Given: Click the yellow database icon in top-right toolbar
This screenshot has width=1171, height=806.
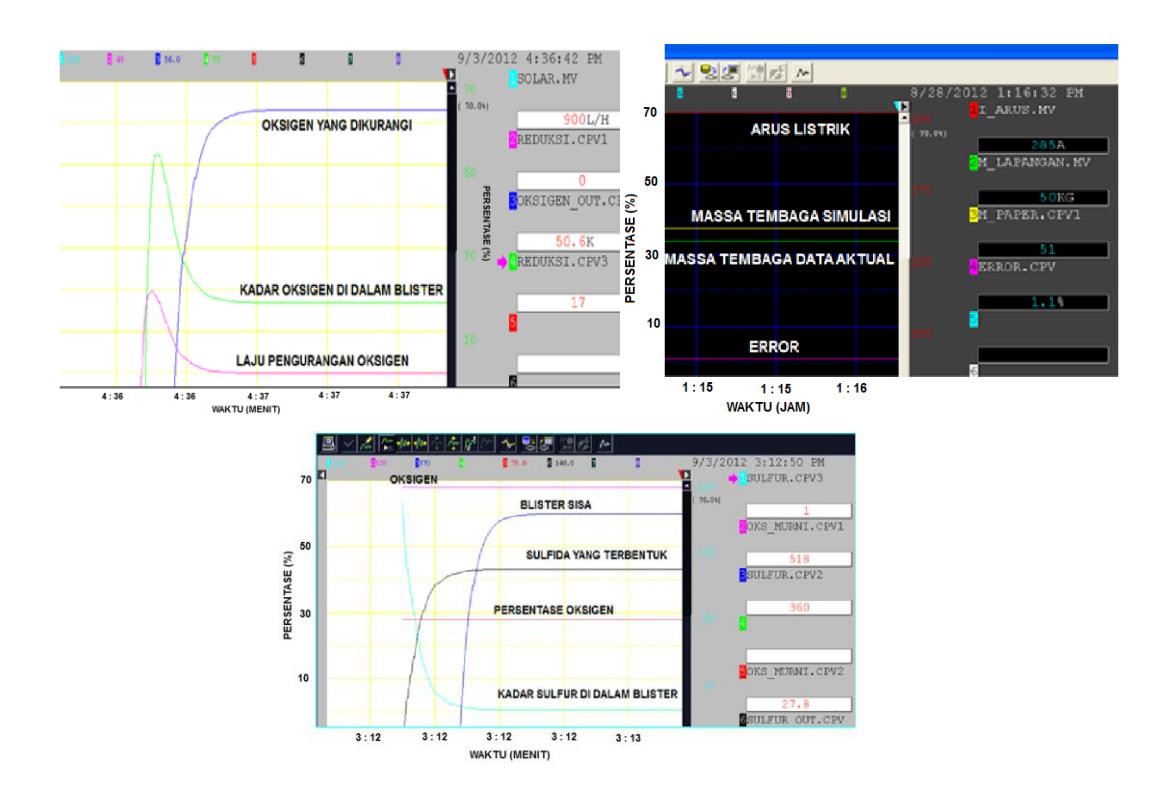Looking at the screenshot, I should tap(708, 72).
